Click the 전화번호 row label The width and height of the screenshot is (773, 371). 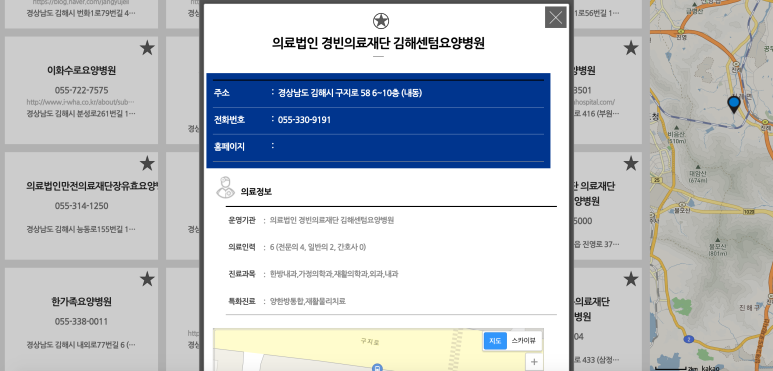(x=229, y=120)
